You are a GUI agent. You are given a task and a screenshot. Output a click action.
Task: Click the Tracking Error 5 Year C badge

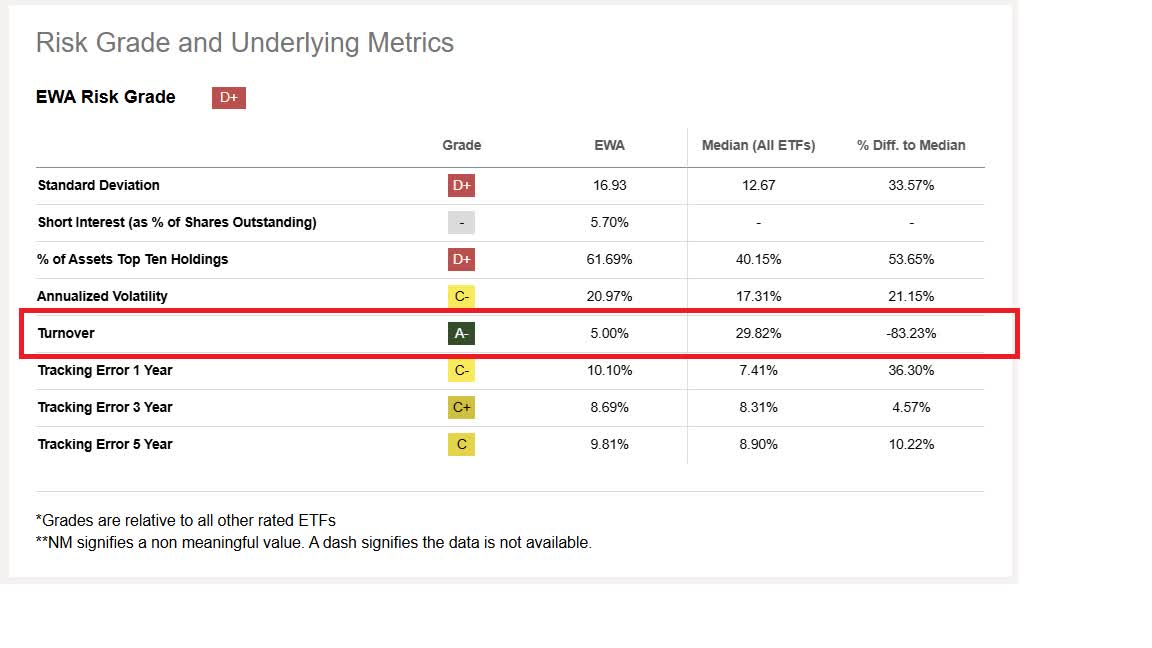(x=461, y=444)
